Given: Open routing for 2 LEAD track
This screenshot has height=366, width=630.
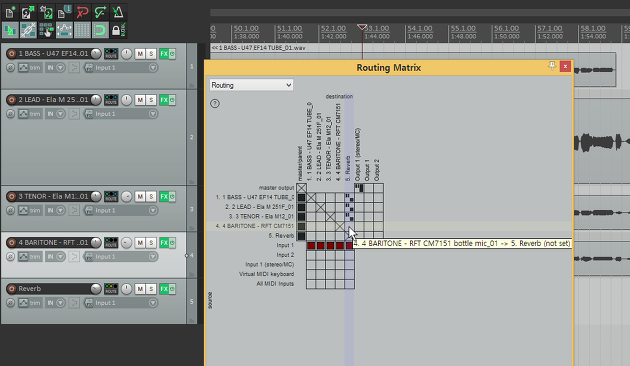Looking at the screenshot, I should click(x=111, y=100).
